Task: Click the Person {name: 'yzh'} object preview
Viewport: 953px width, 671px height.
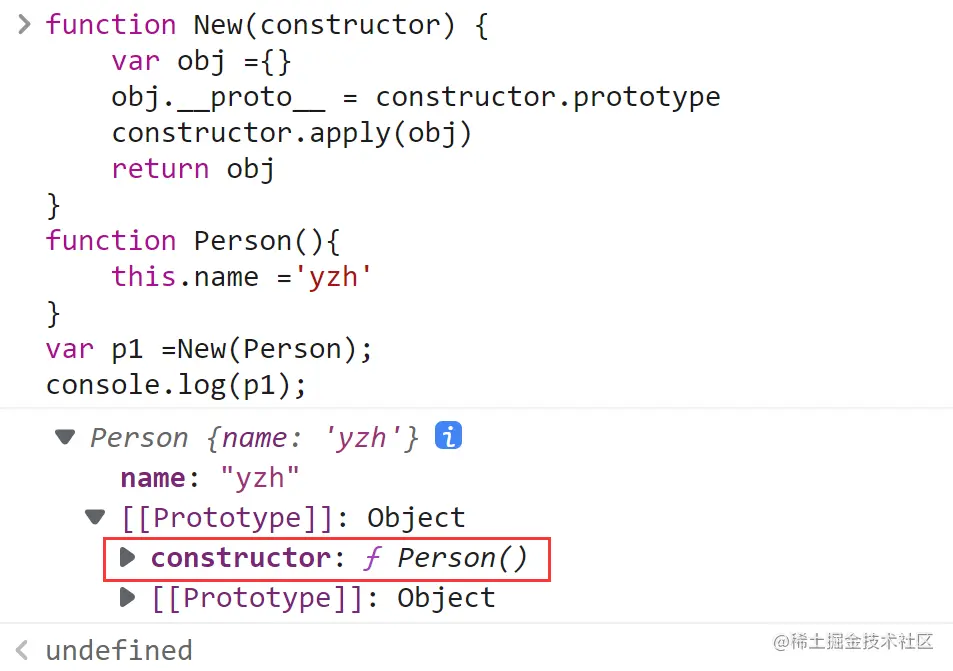Action: coord(254,438)
